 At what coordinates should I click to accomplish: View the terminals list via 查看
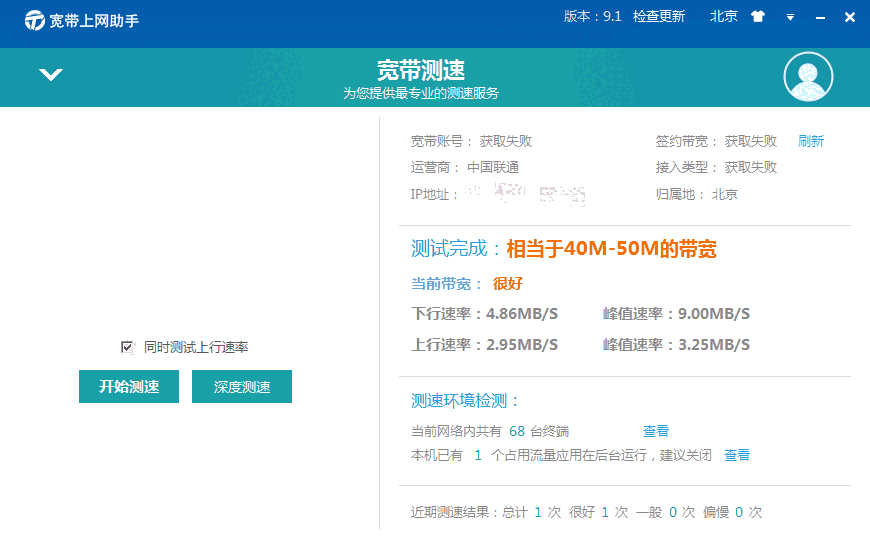pyautogui.click(x=656, y=431)
